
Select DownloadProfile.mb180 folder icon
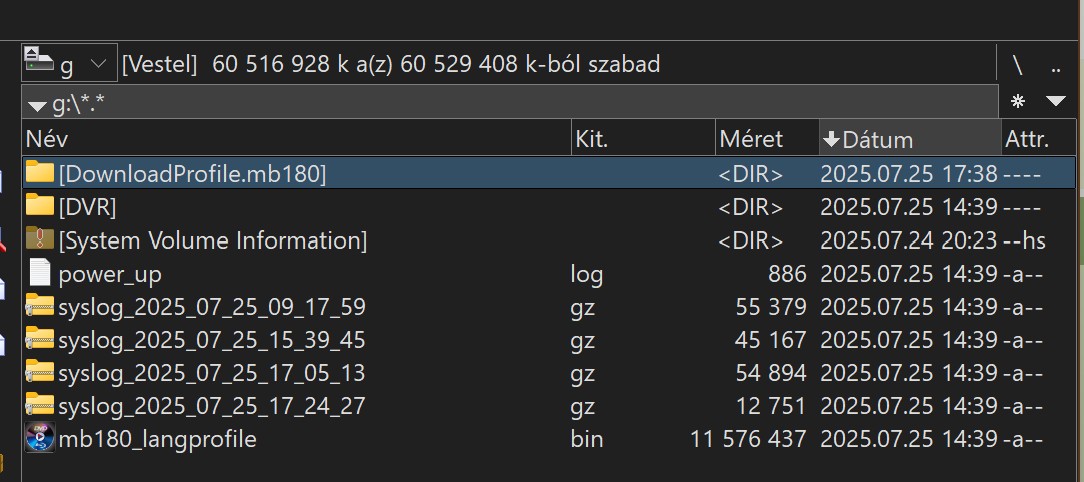(x=39, y=173)
